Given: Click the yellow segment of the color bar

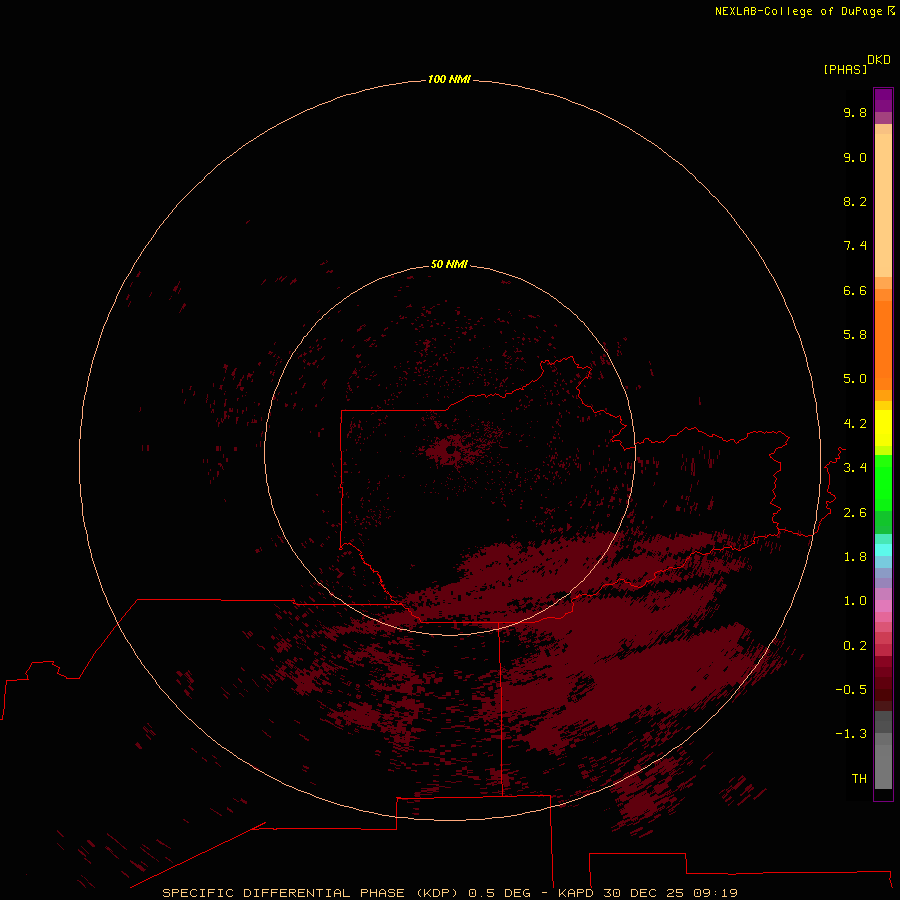Looking at the screenshot, I should pos(883,428).
